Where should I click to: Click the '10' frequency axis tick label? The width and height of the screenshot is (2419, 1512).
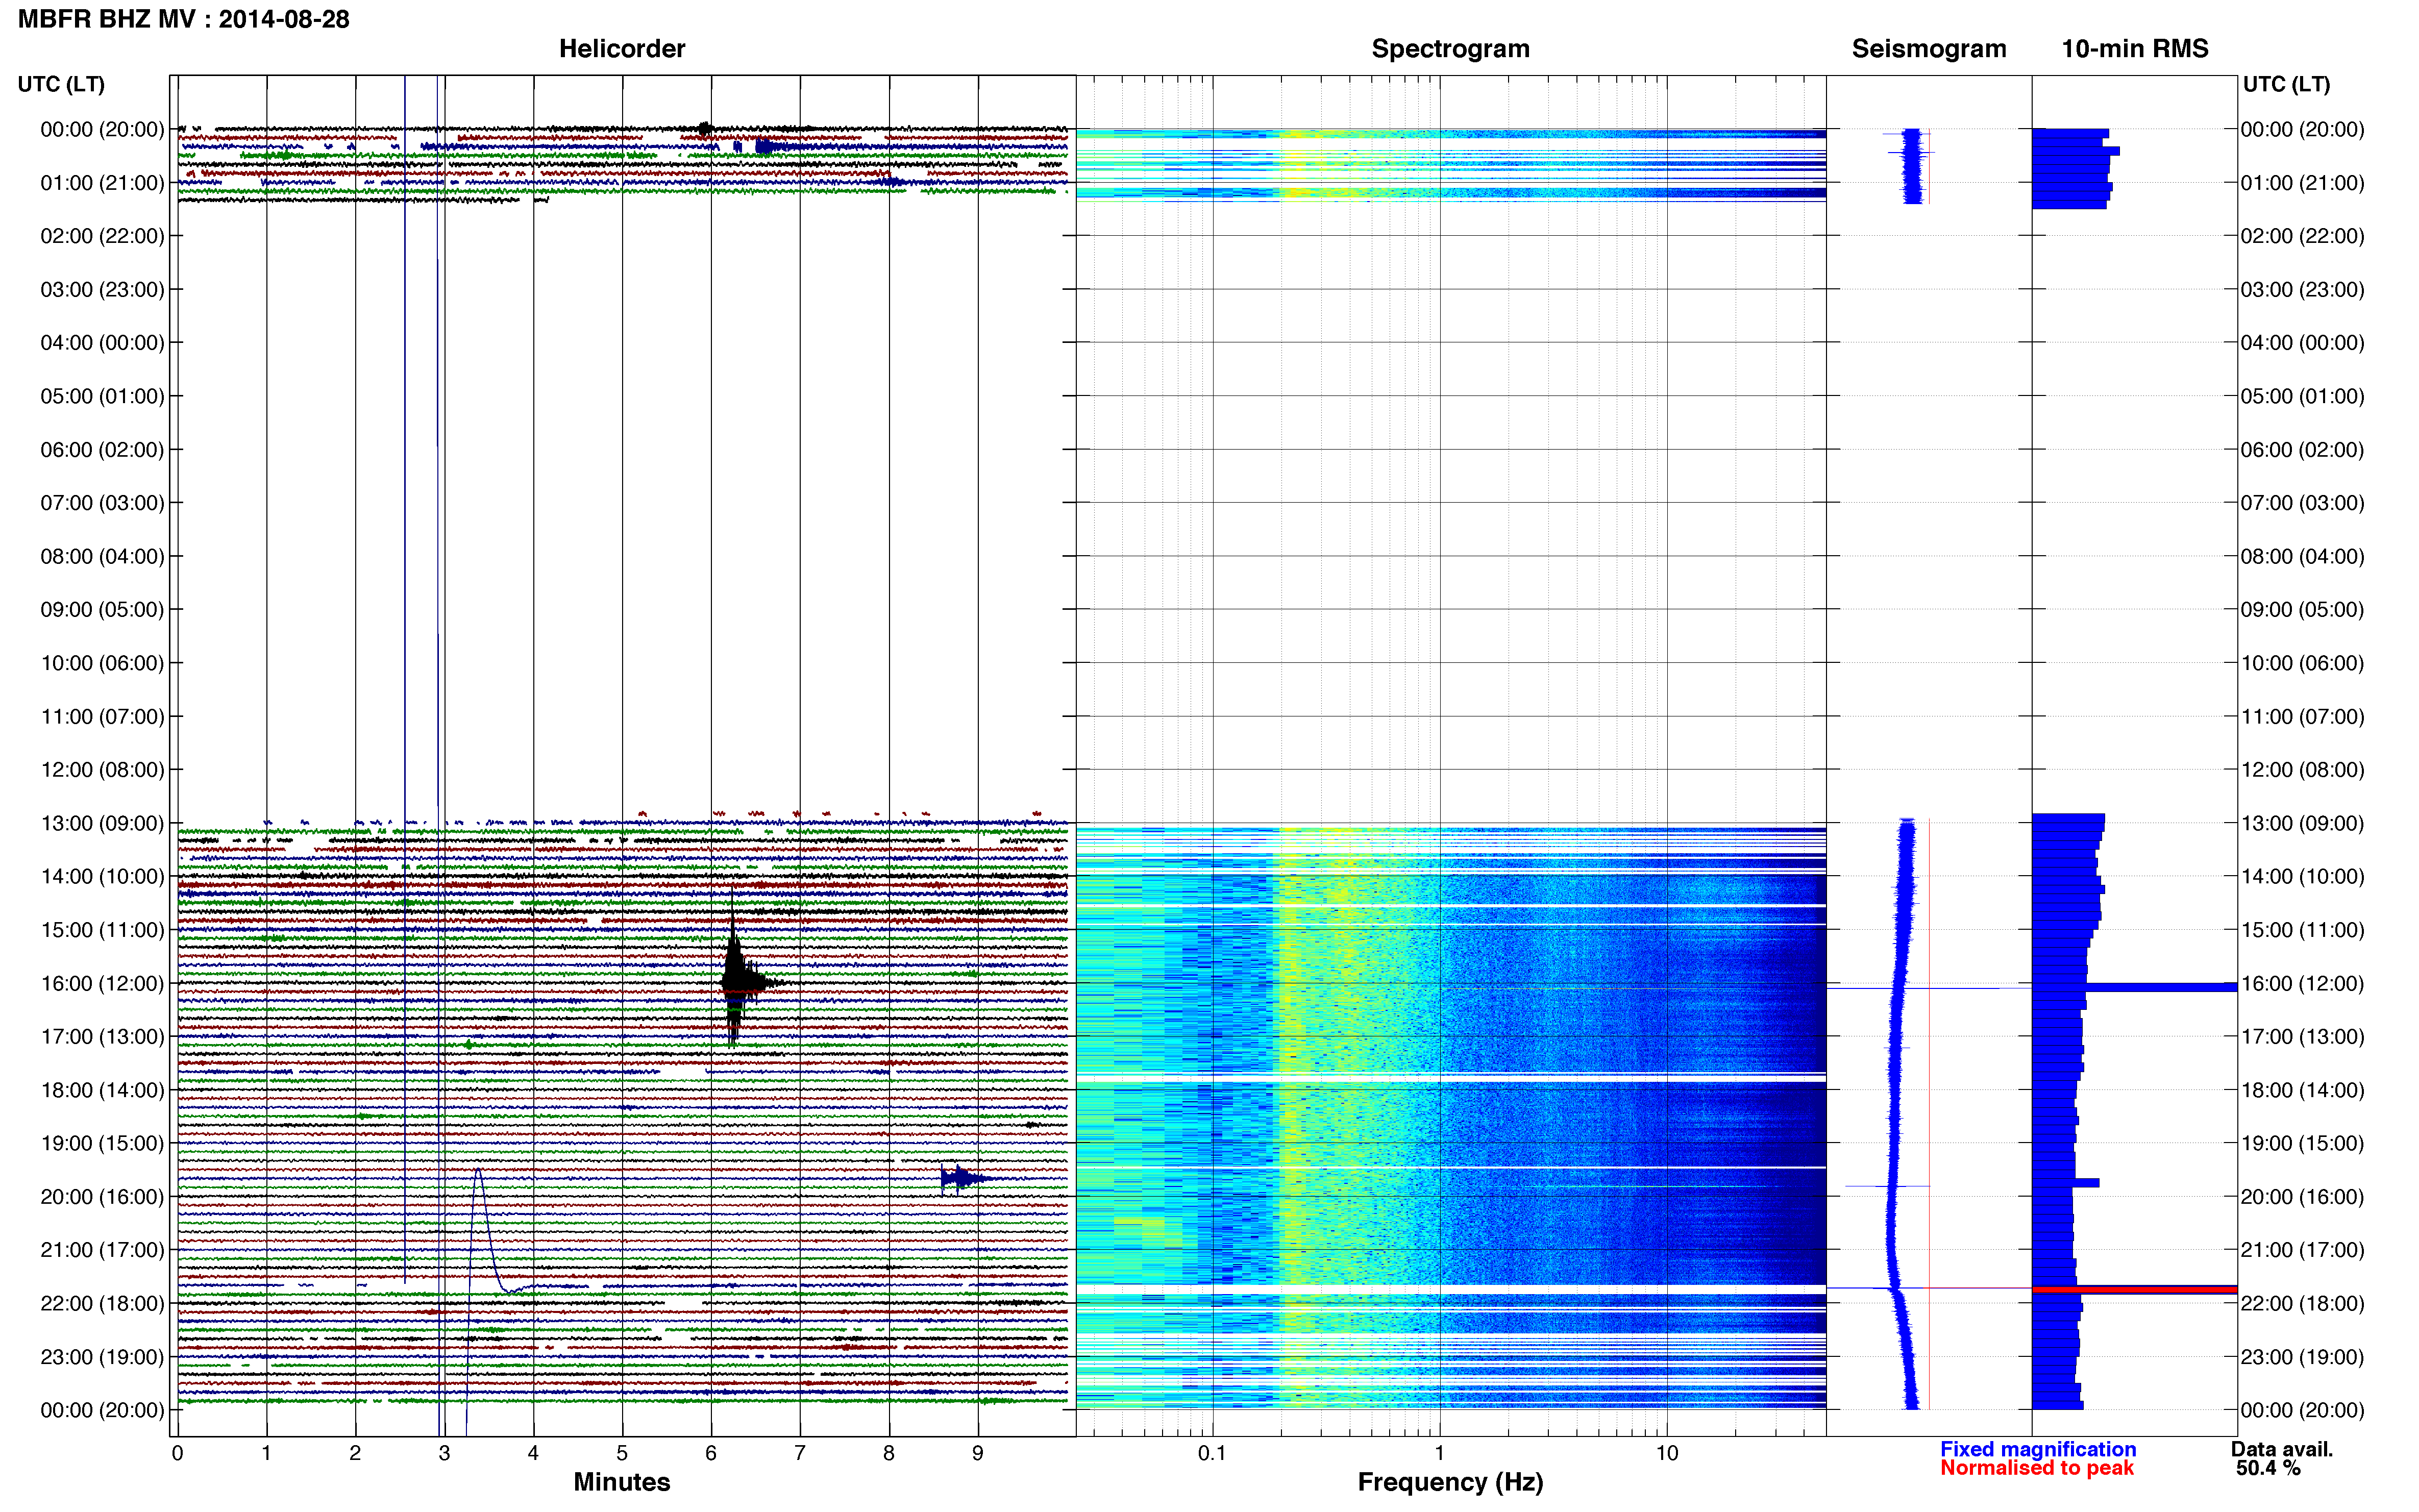[1666, 1453]
